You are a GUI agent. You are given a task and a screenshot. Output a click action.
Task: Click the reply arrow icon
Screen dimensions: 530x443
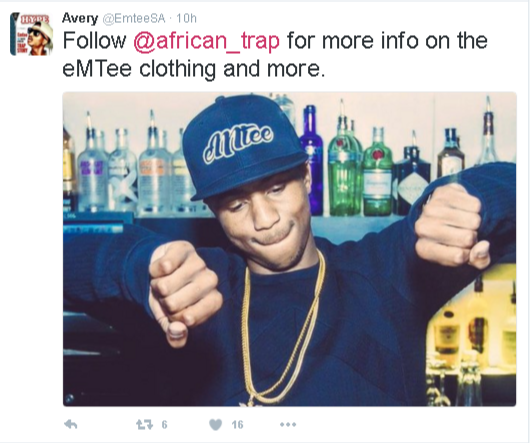[71, 424]
